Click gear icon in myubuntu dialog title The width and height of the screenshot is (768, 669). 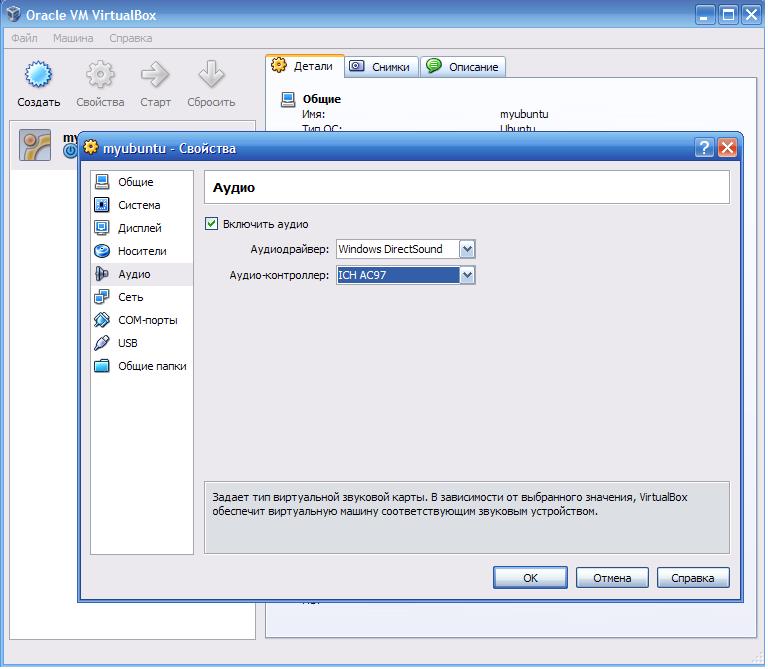91,147
